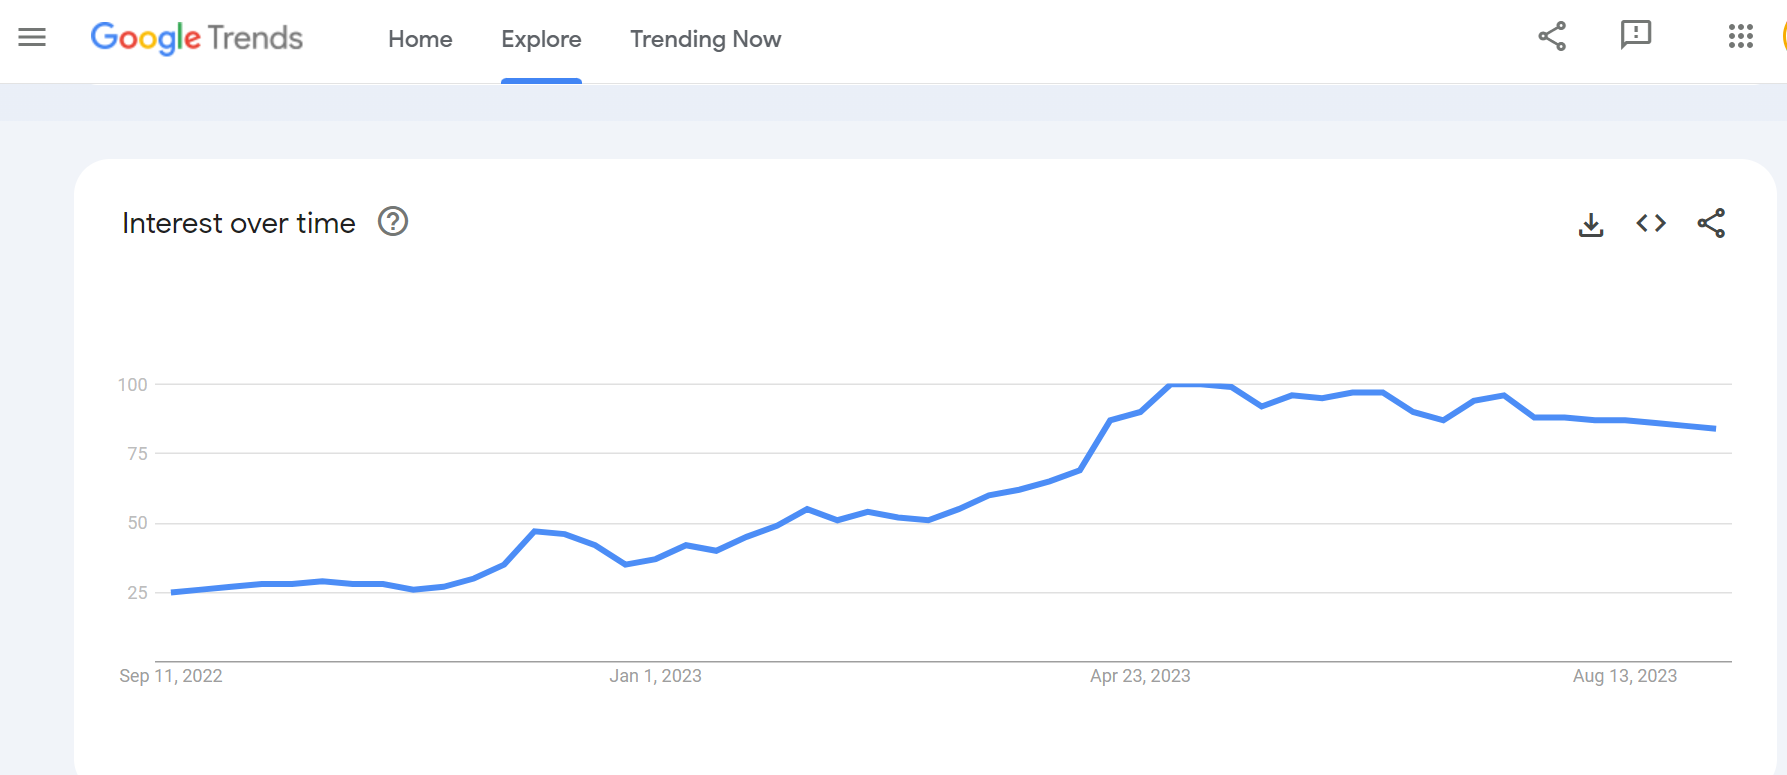Open the Google apps grid
Screen dimensions: 1787x775
[1741, 37]
